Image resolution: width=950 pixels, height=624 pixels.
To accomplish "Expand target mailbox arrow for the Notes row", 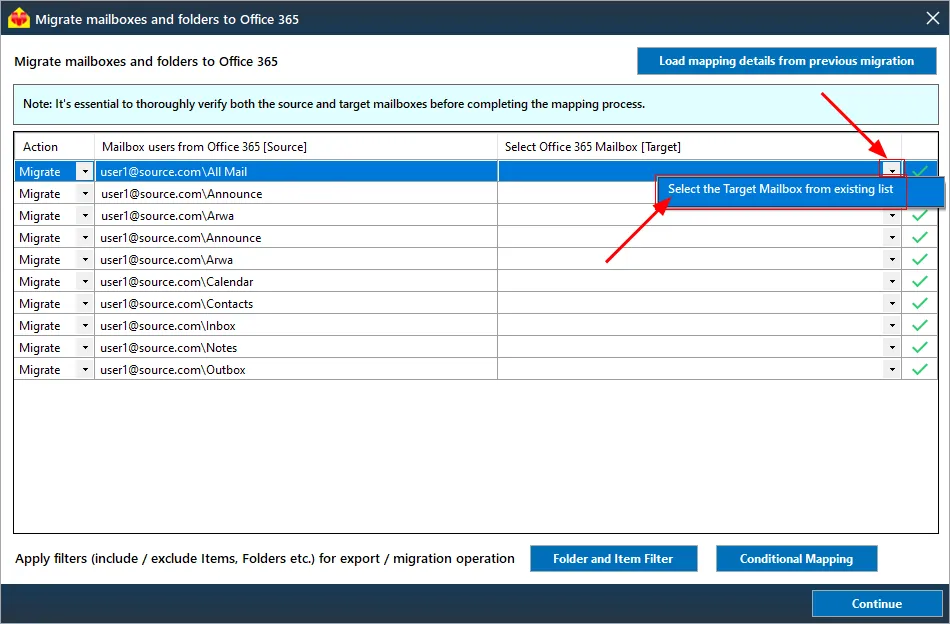I will tap(892, 348).
